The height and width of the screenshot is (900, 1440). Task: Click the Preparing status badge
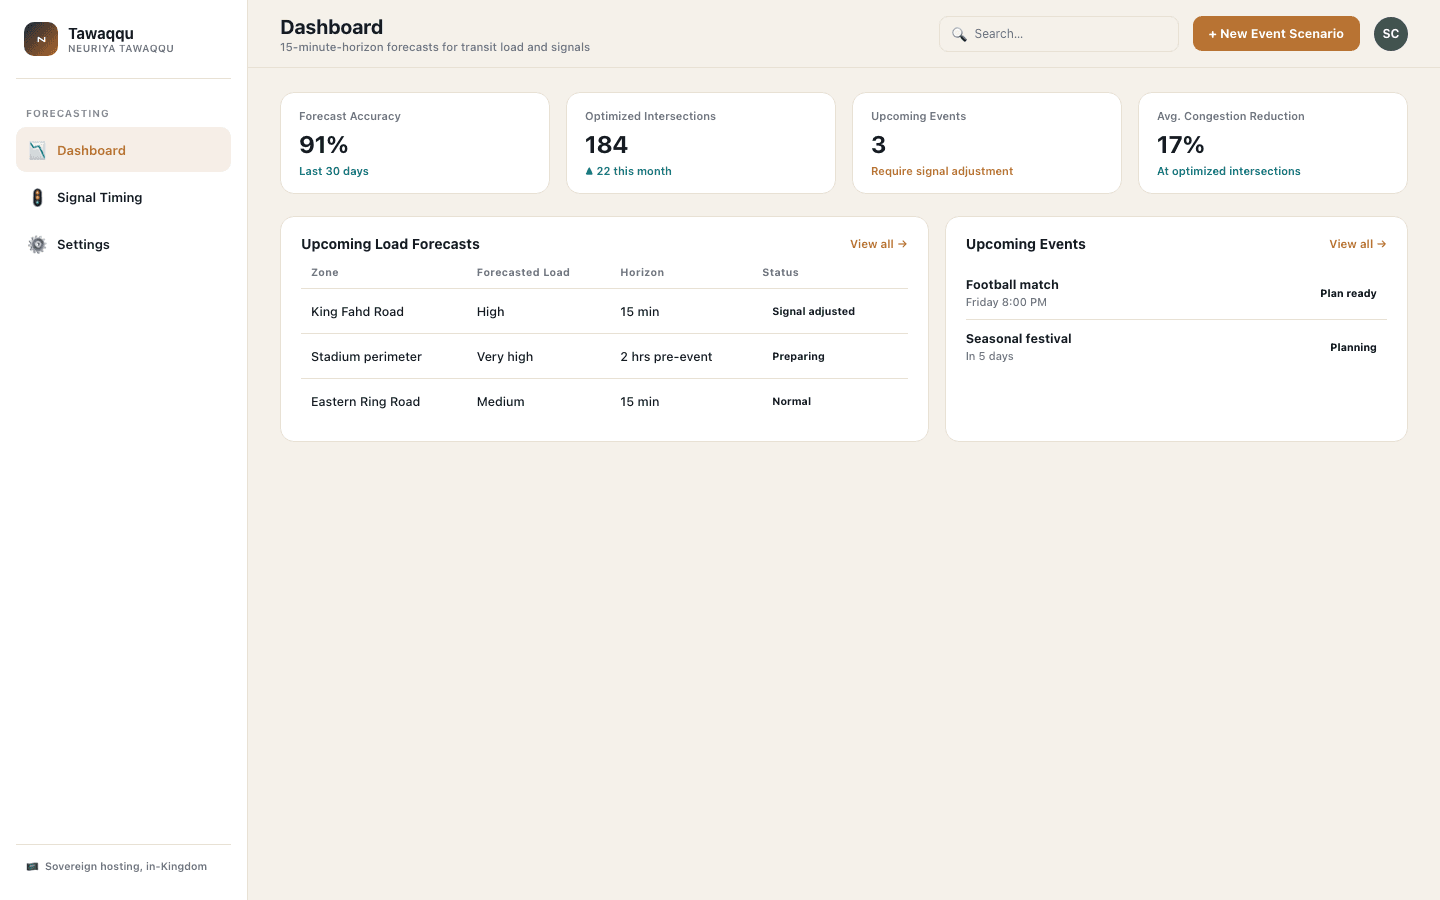[x=798, y=357]
